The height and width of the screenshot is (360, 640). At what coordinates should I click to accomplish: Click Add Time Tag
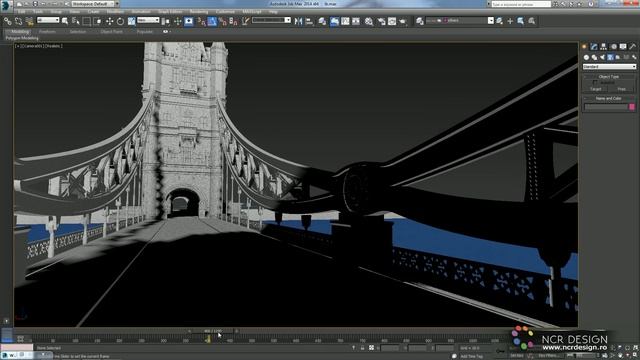[471, 356]
